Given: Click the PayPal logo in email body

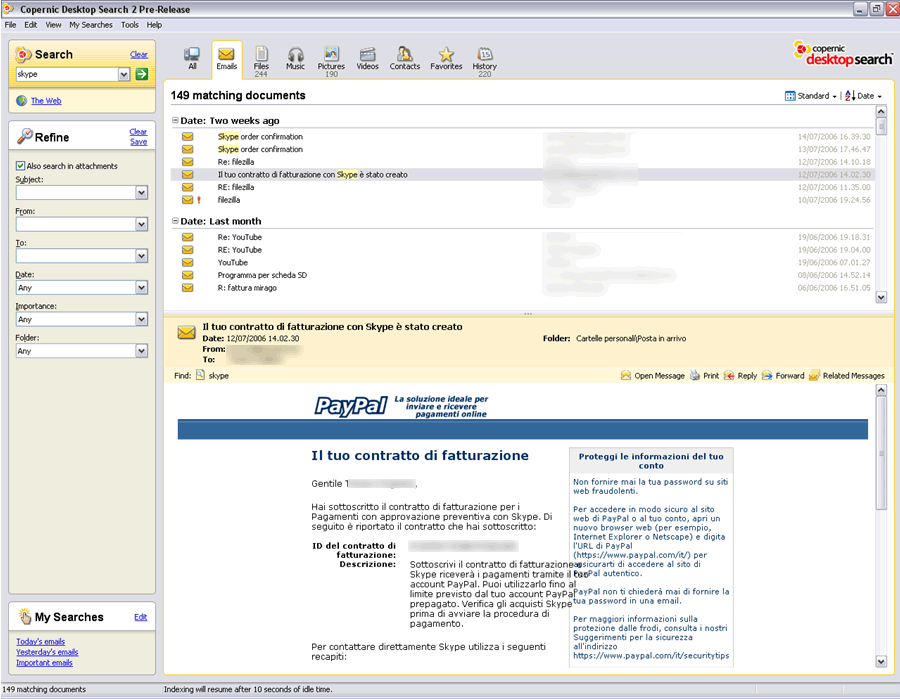Looking at the screenshot, I should pyautogui.click(x=351, y=406).
